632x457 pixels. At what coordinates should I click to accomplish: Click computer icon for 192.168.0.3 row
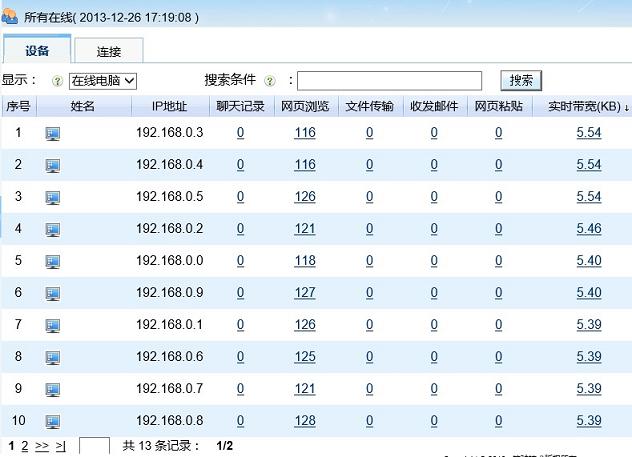(x=53, y=133)
